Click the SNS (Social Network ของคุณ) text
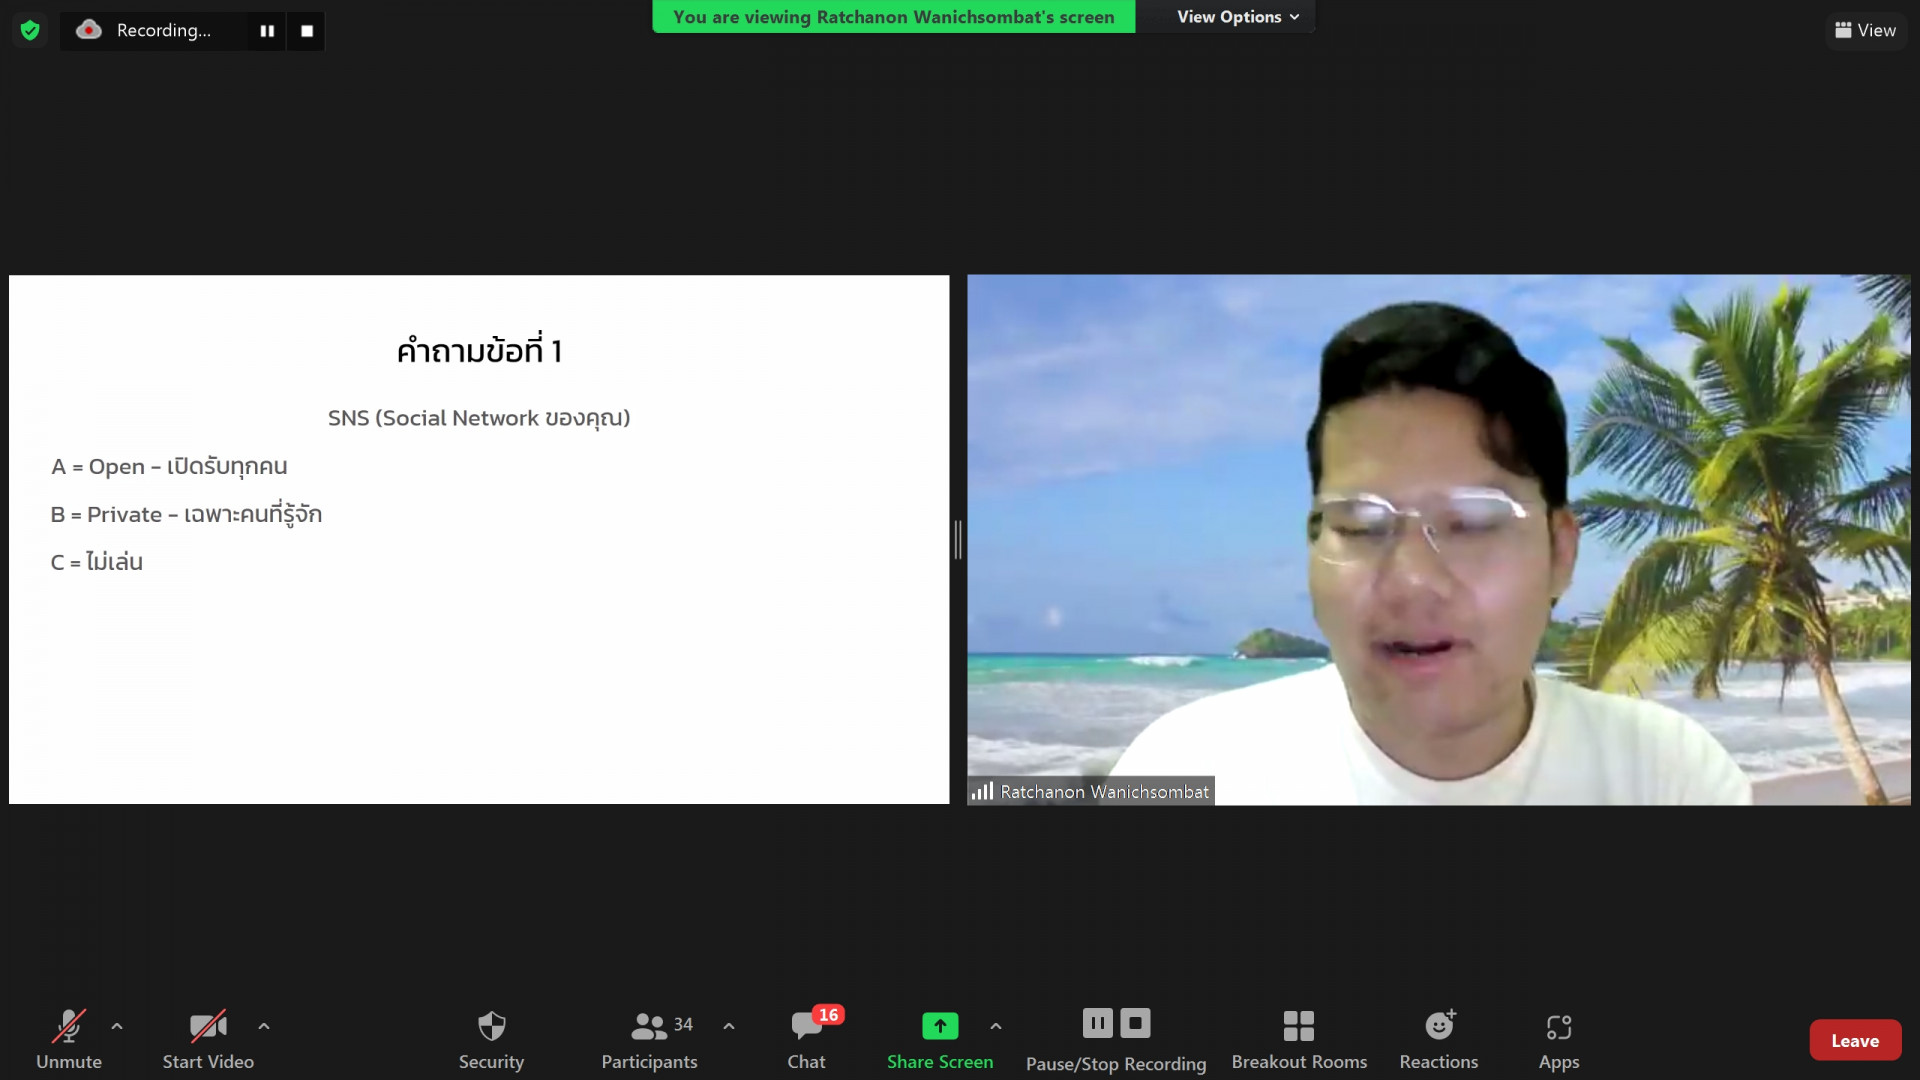Image resolution: width=1920 pixels, height=1080 pixels. [479, 418]
